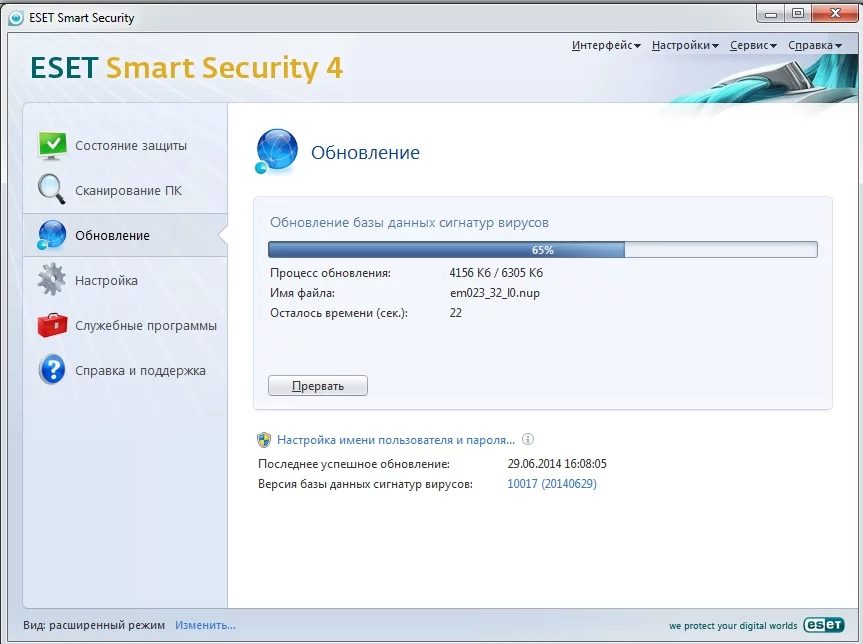Click the shield icon next to username settings
863x644 pixels.
(x=264, y=440)
